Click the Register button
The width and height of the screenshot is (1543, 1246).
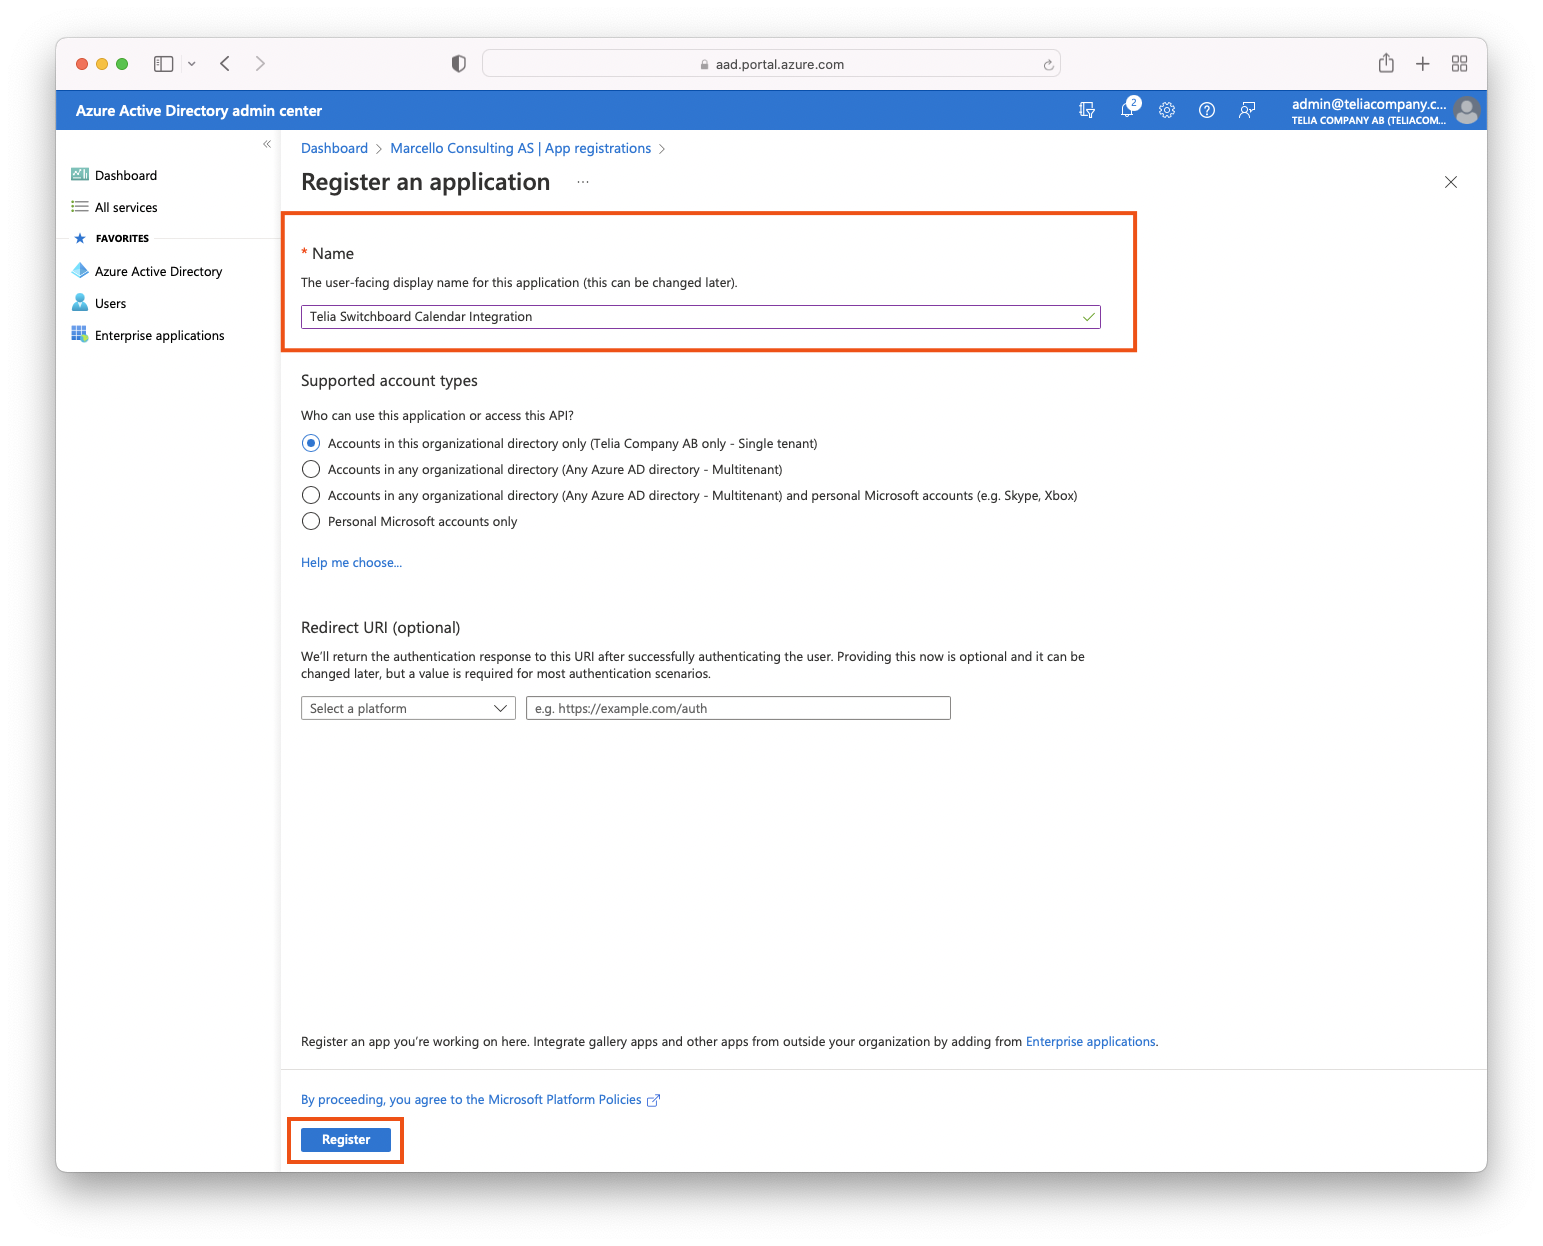click(346, 1140)
